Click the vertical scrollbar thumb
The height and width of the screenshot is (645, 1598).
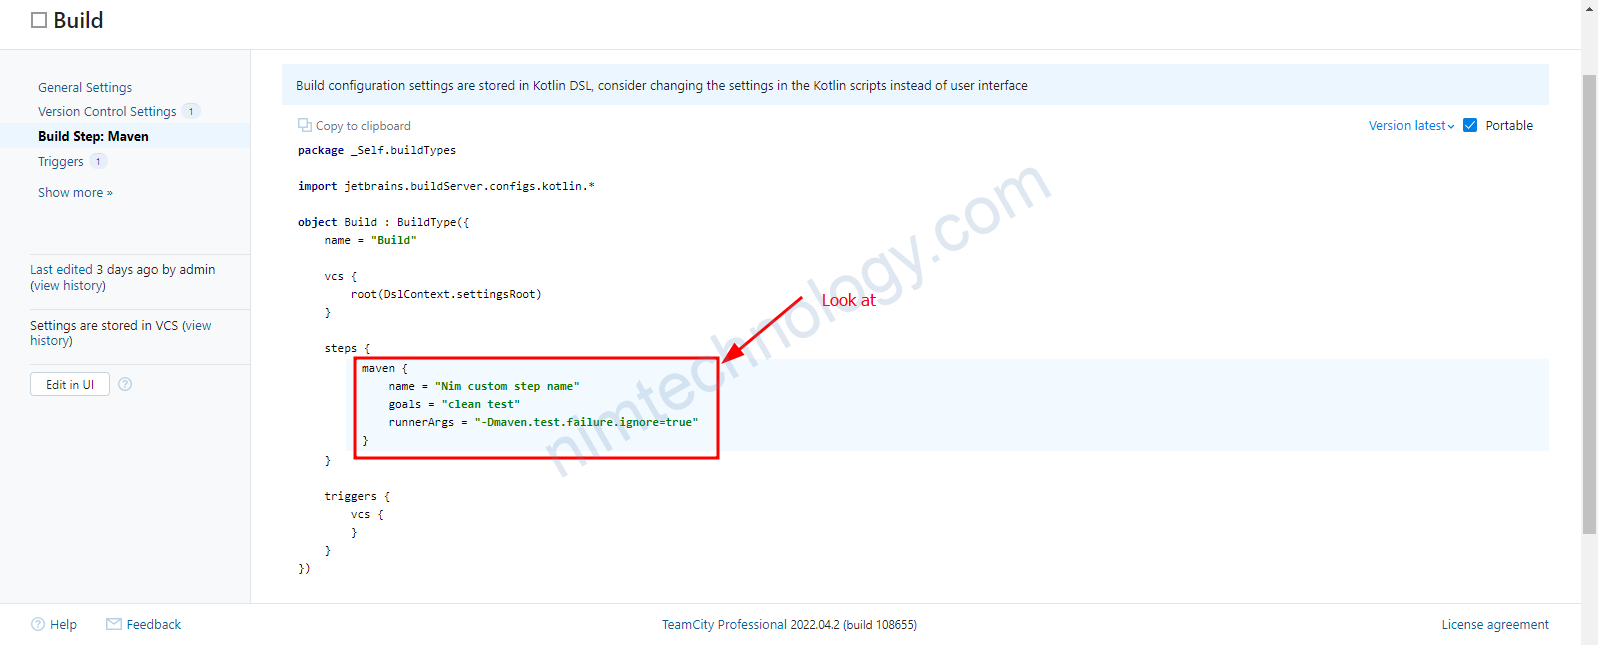click(1589, 304)
